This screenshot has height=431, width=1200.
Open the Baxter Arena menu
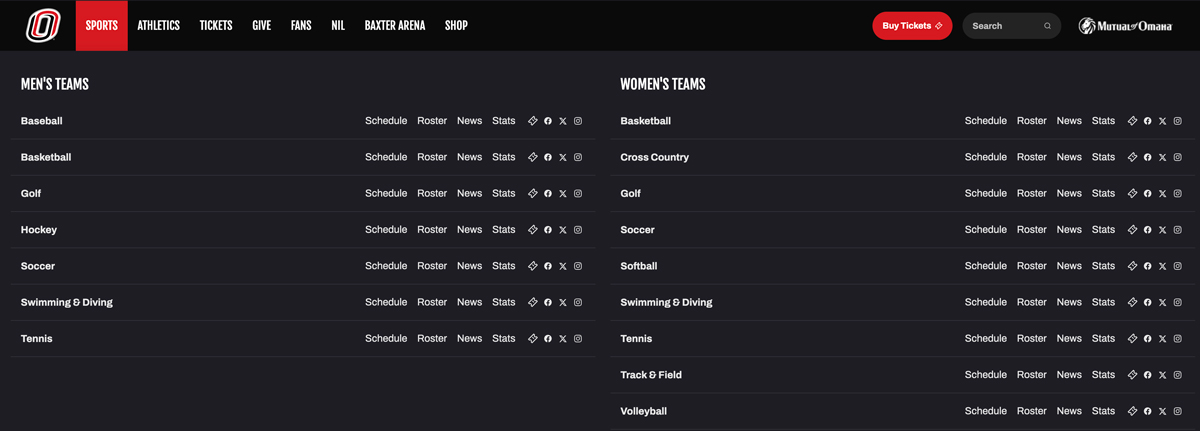[395, 25]
